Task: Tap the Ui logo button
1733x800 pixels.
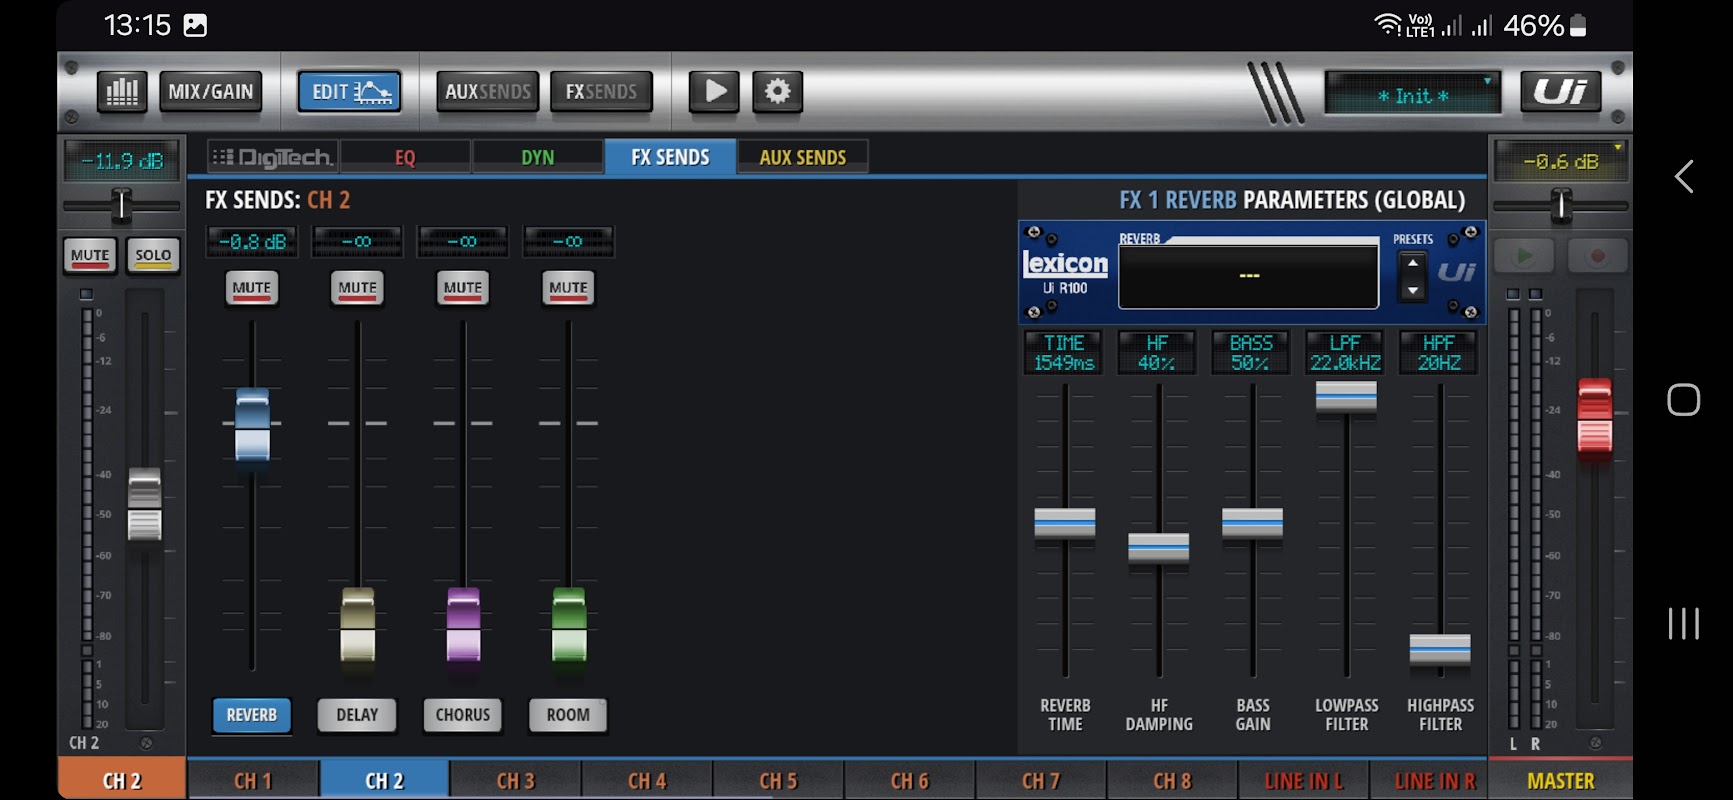Action: [1560, 92]
